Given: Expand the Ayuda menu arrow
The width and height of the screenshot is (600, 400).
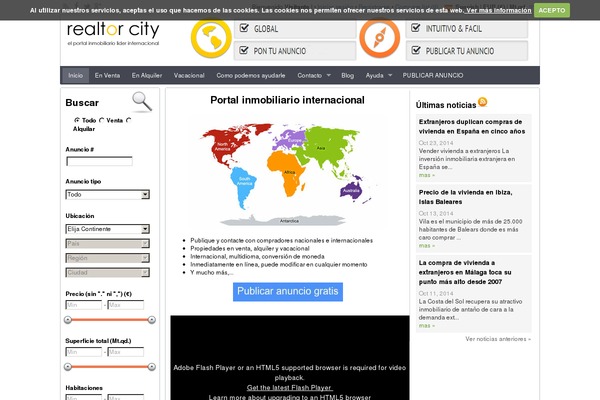Looking at the screenshot, I should [x=390, y=75].
